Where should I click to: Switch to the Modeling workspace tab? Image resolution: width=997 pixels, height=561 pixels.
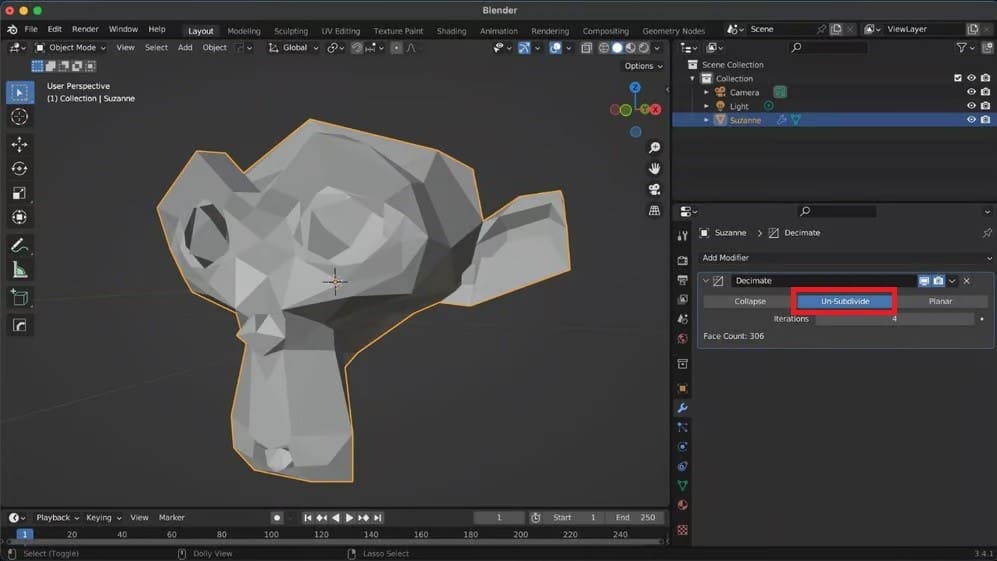click(244, 31)
